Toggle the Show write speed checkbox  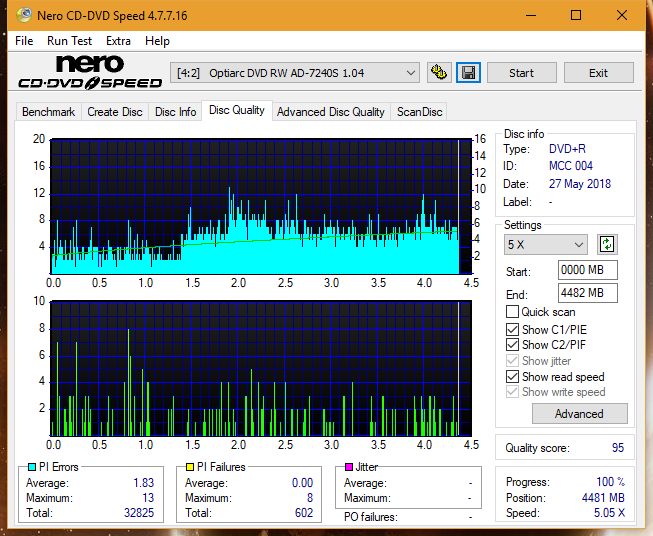pyautogui.click(x=512, y=392)
